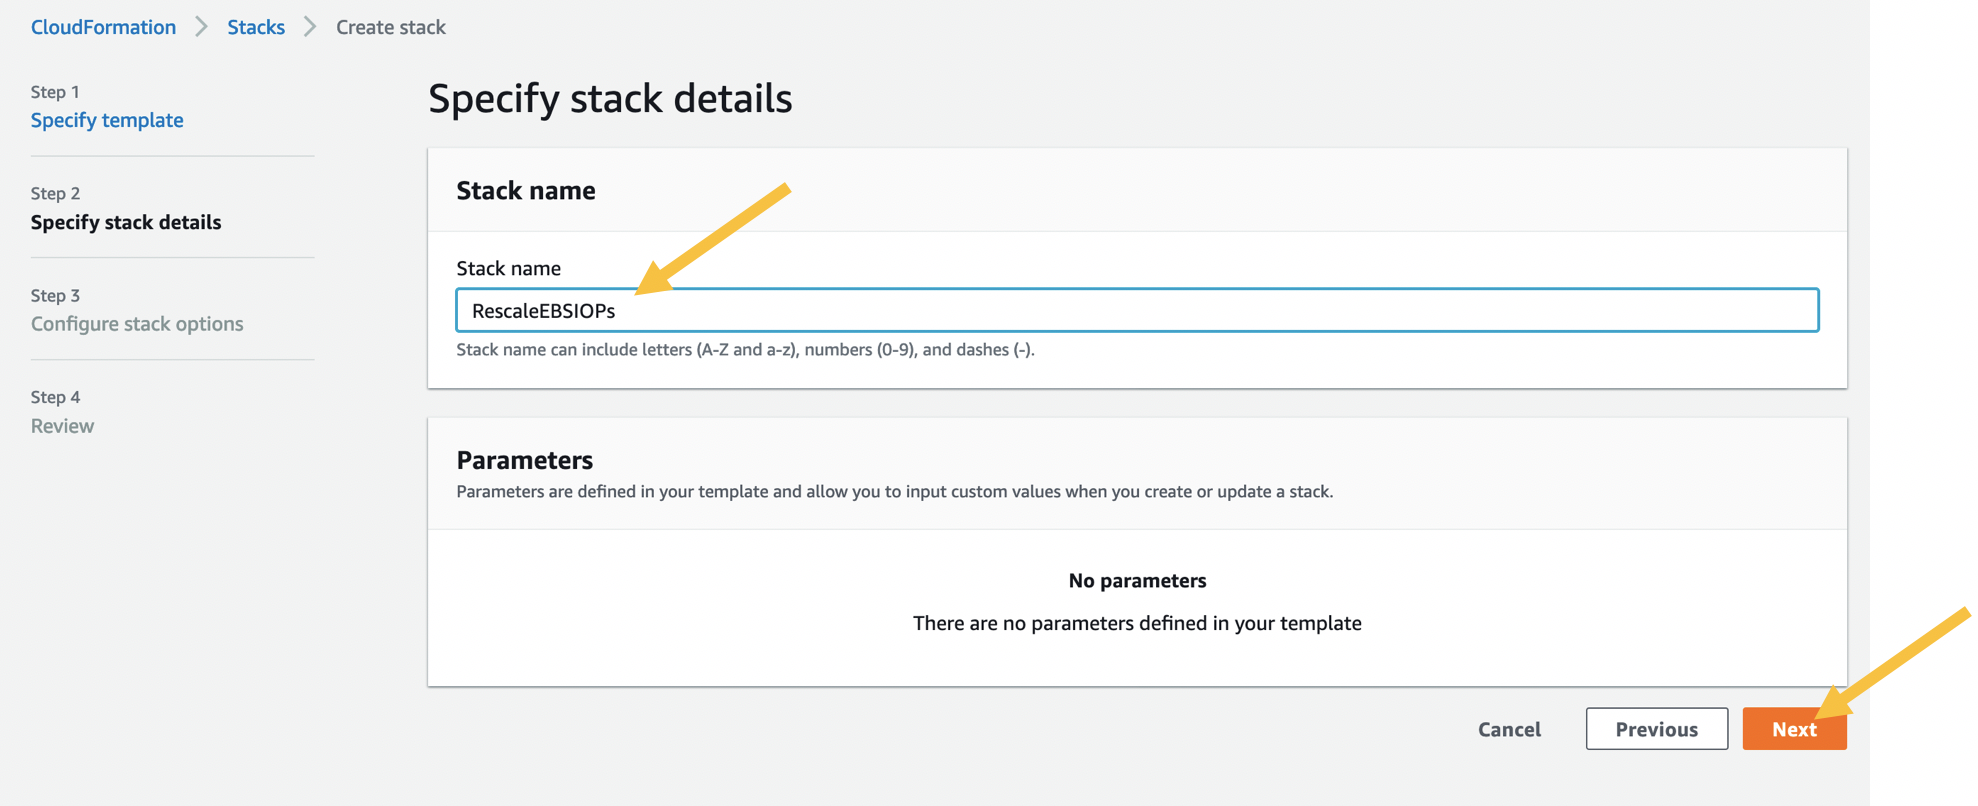
Task: Click the chevron after the CloudFormation breadcrumb
Action: 201,27
